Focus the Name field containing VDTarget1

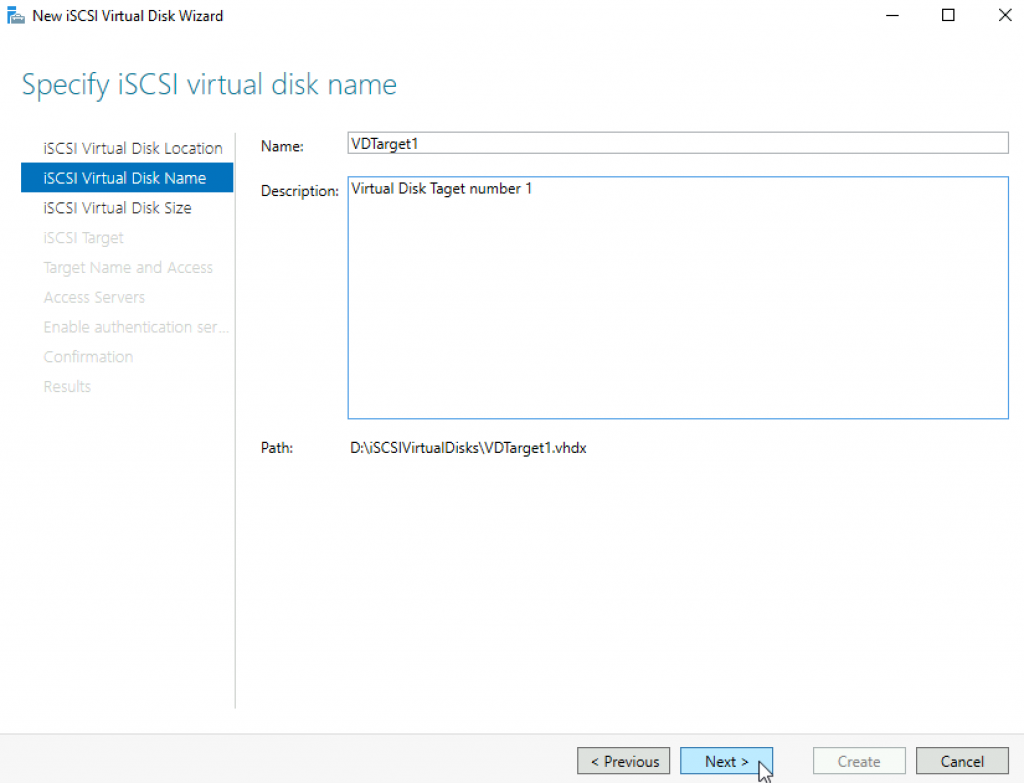point(678,143)
